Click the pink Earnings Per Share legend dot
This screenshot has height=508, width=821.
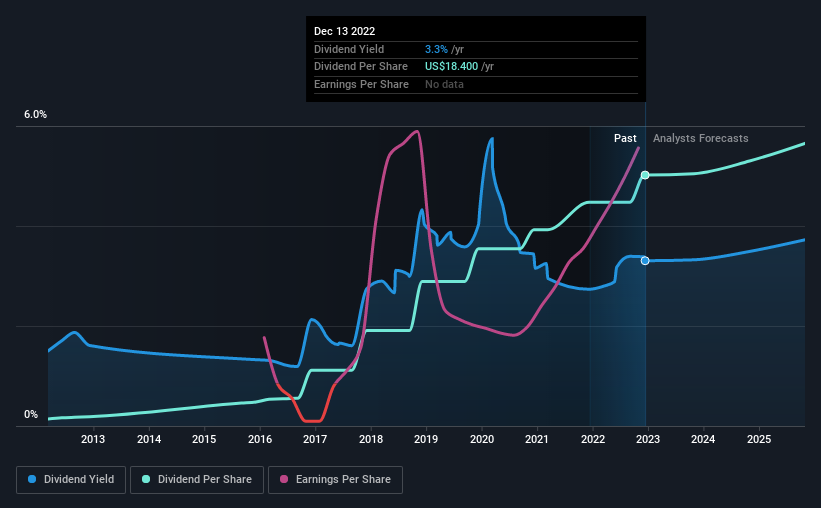point(284,479)
